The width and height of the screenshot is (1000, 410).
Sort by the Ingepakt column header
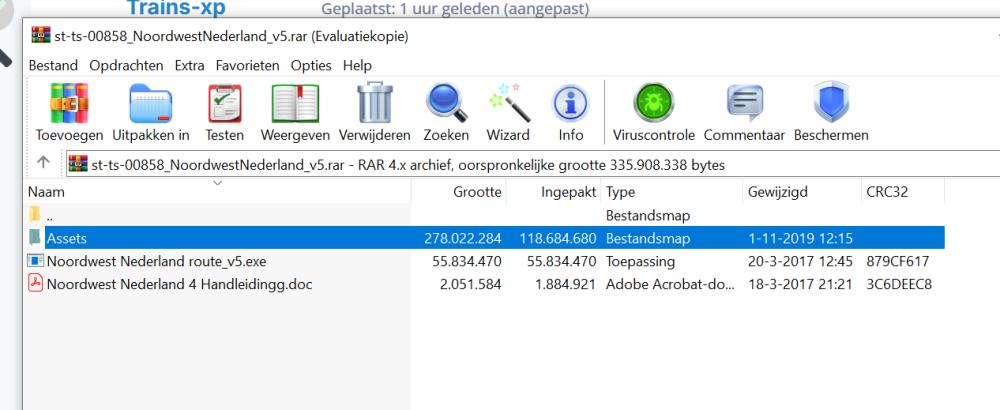[x=554, y=192]
